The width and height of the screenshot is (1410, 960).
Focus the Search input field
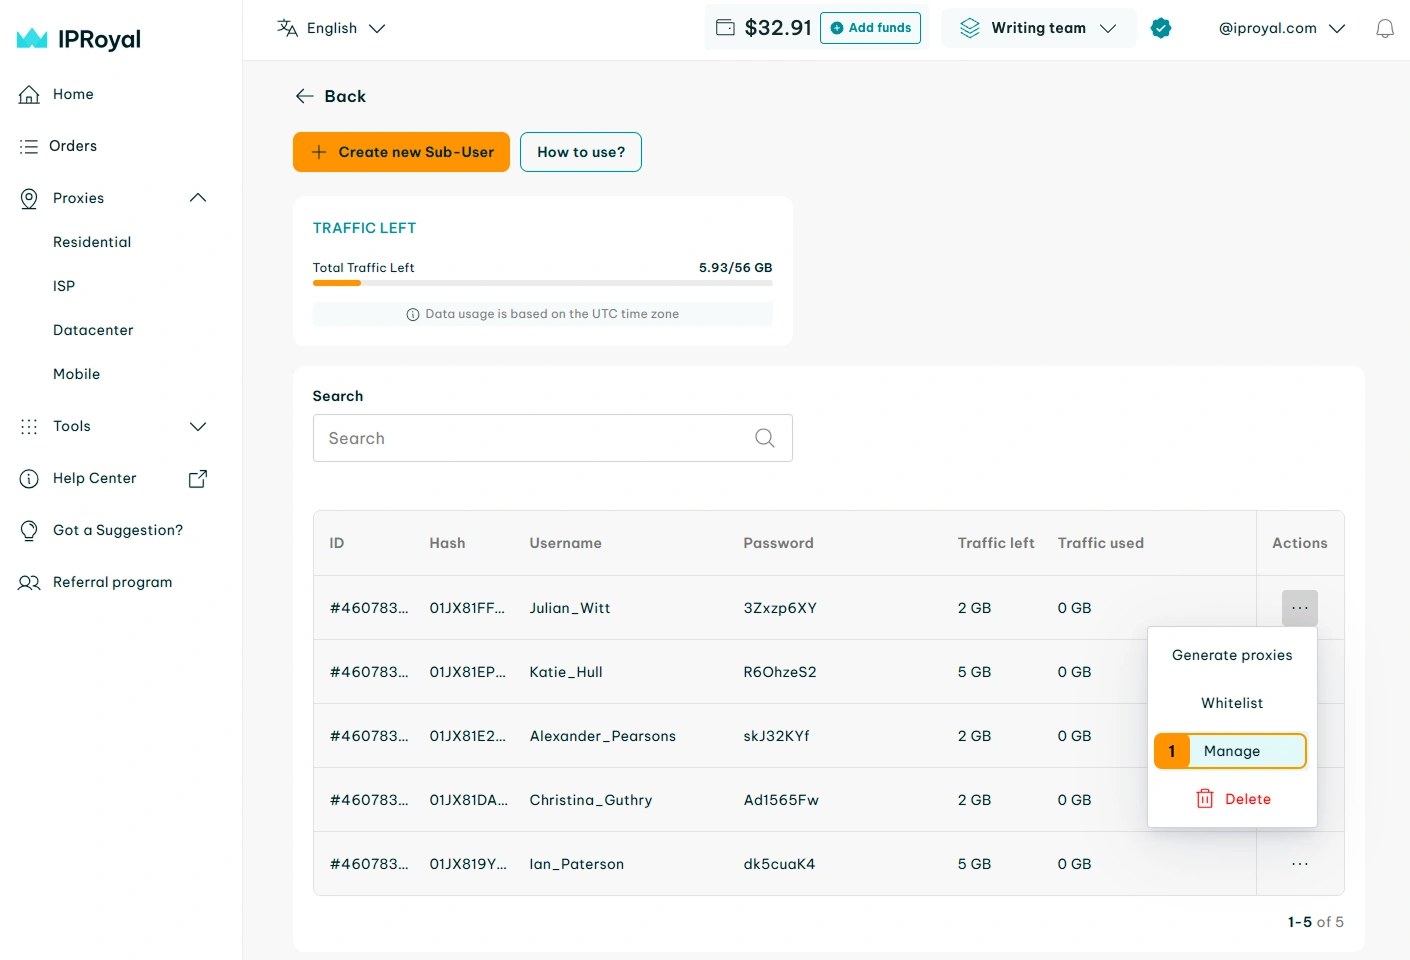pyautogui.click(x=553, y=438)
